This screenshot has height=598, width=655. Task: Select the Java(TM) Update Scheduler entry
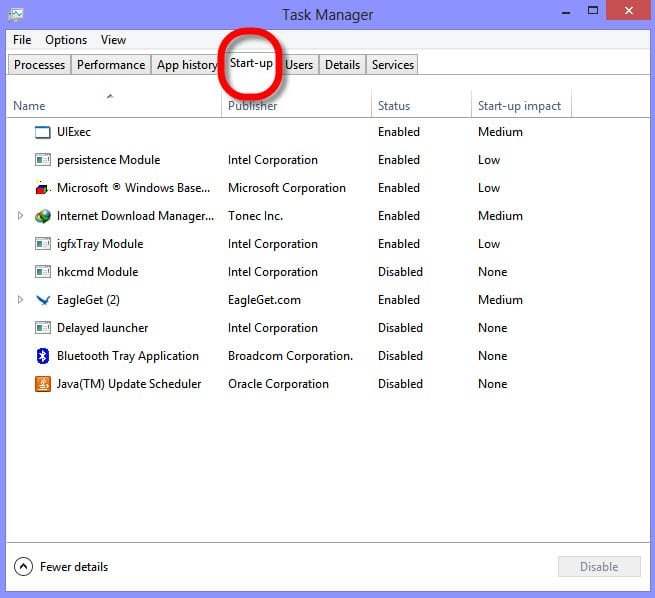(x=129, y=384)
